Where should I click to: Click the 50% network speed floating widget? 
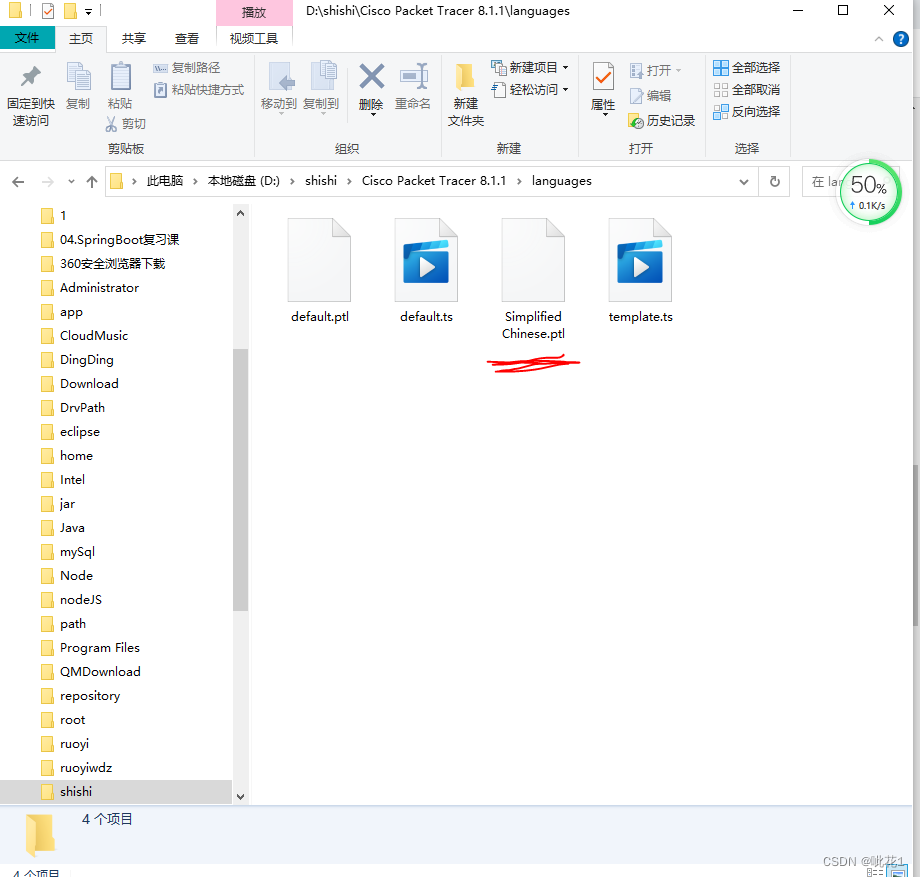click(x=869, y=192)
